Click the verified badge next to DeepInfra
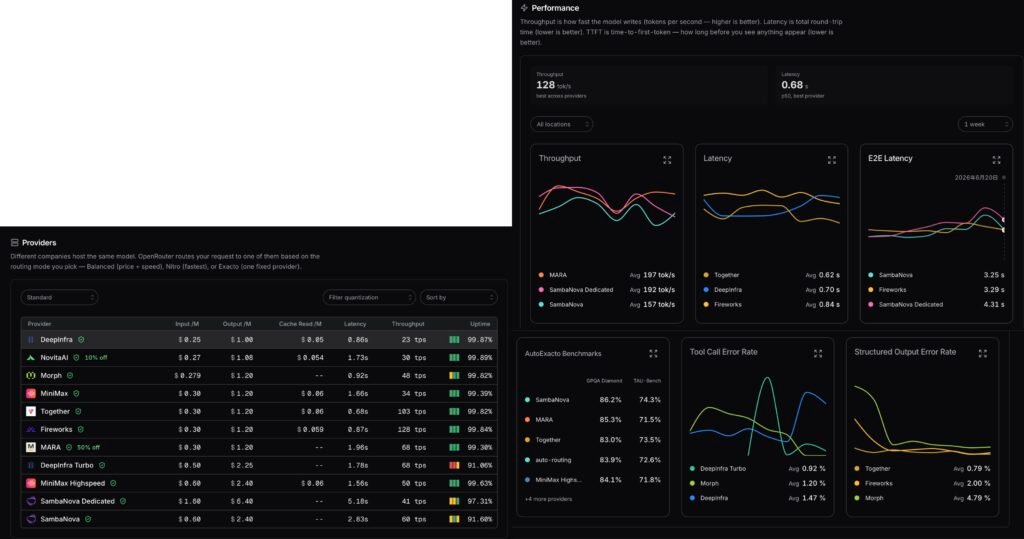The height and width of the screenshot is (539, 1024). 81,340
